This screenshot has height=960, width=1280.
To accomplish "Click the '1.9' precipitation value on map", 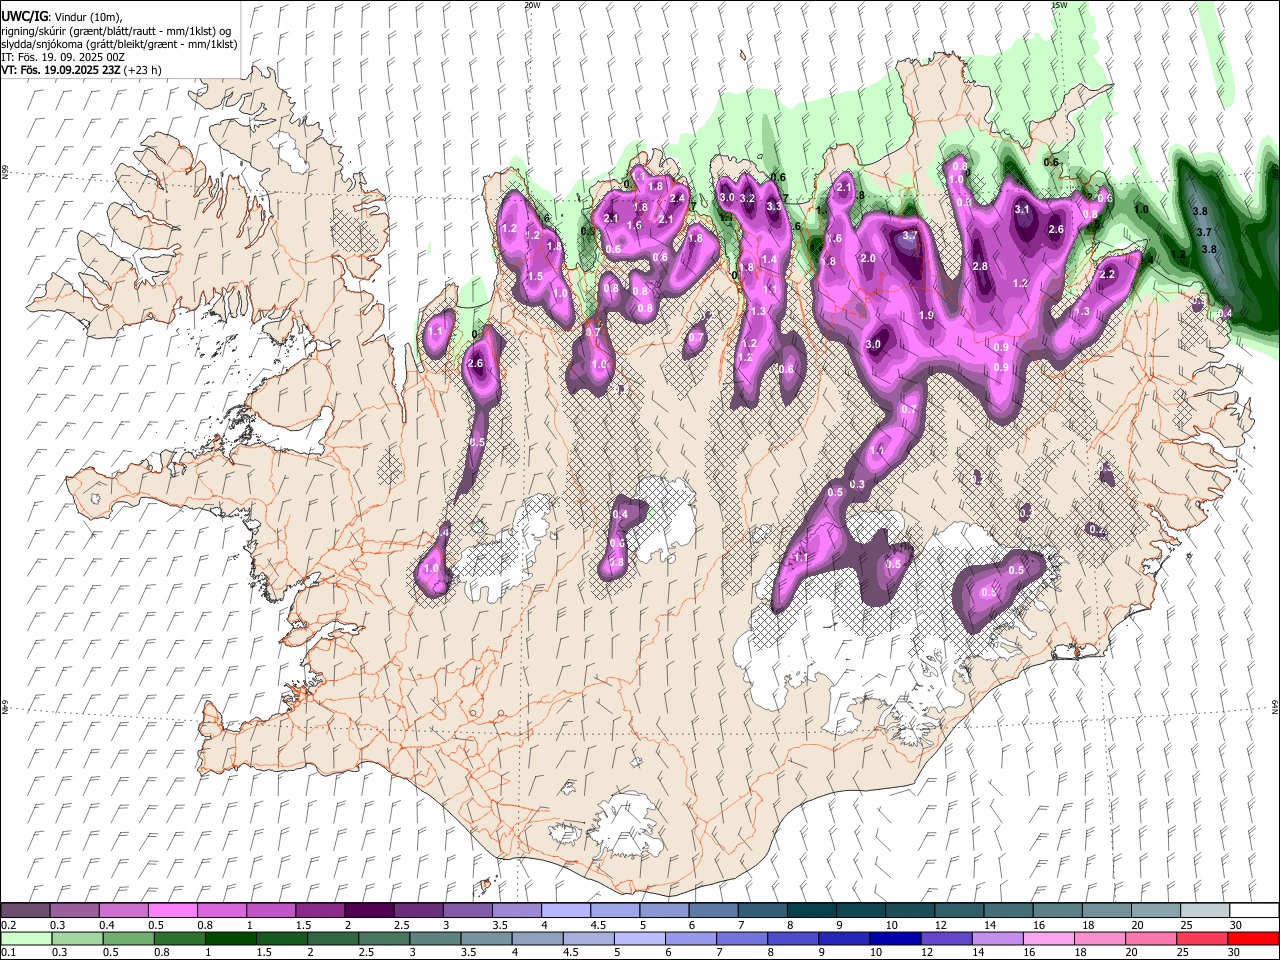I will click(x=926, y=315).
